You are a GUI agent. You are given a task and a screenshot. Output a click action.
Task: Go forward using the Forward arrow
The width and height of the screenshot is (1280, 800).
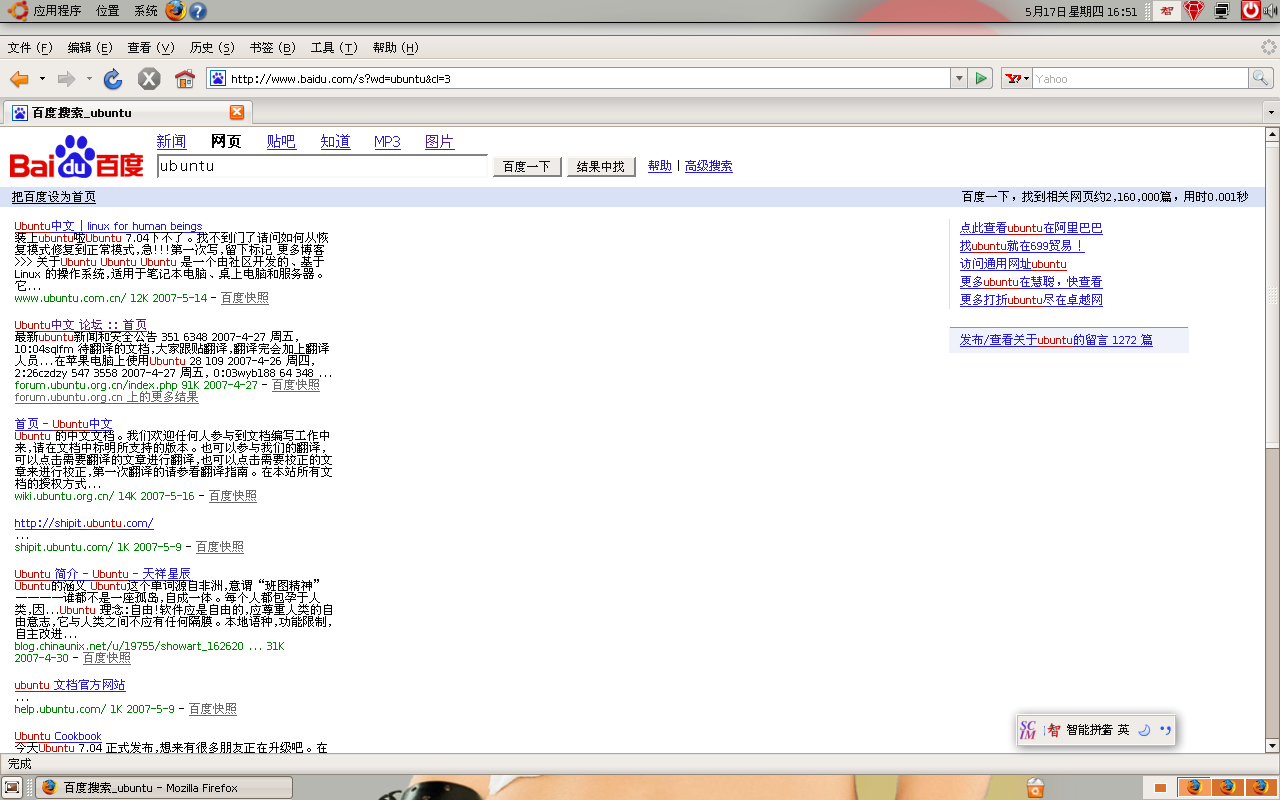point(66,79)
